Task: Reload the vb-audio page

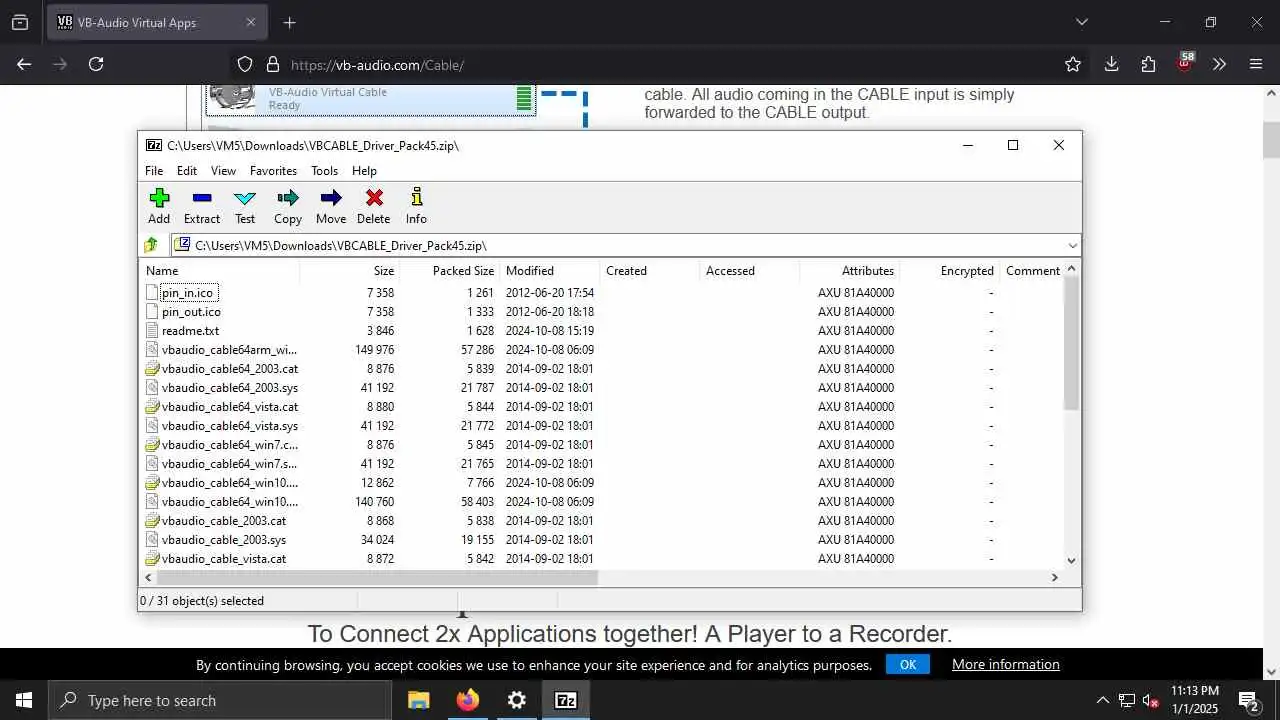Action: point(96,64)
